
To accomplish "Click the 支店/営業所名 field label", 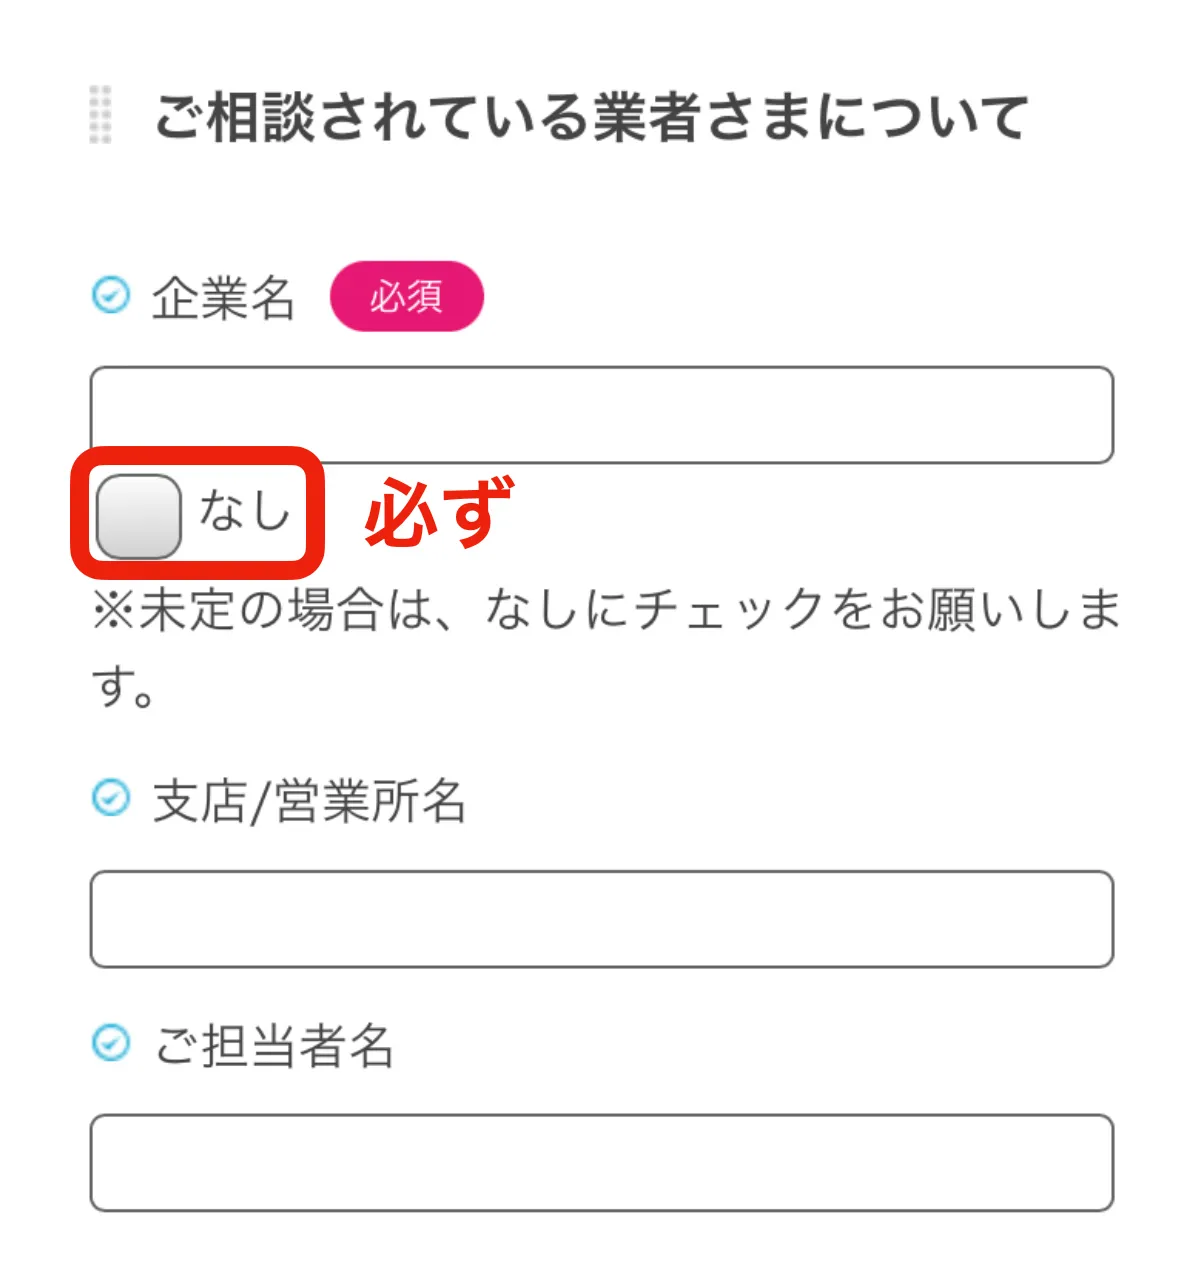I will 308,799.
